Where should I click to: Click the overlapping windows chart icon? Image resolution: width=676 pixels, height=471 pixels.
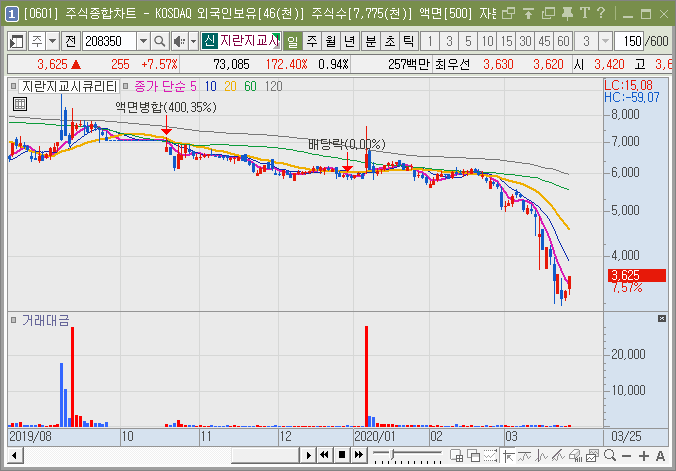point(474,455)
